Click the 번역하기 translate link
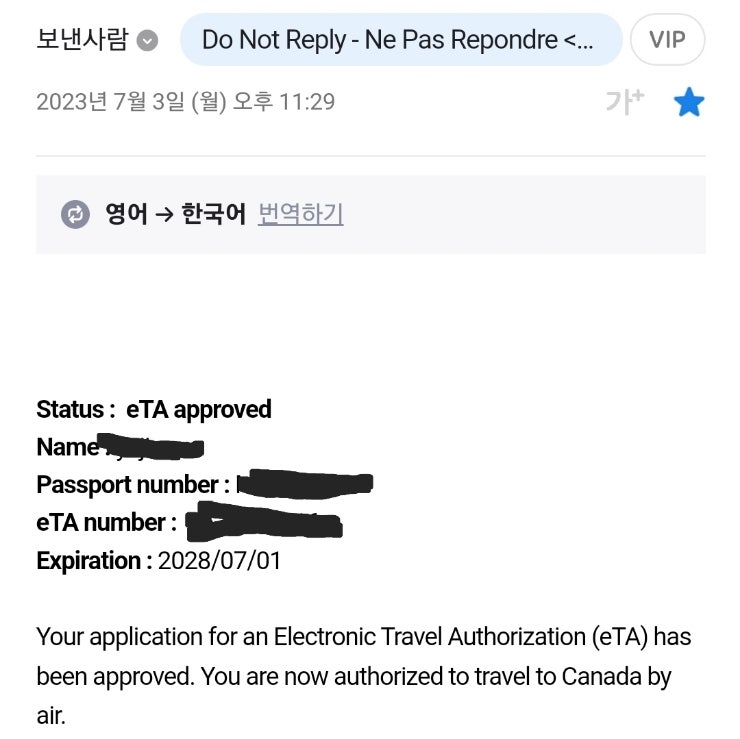This screenshot has width=740, height=739. coord(300,214)
